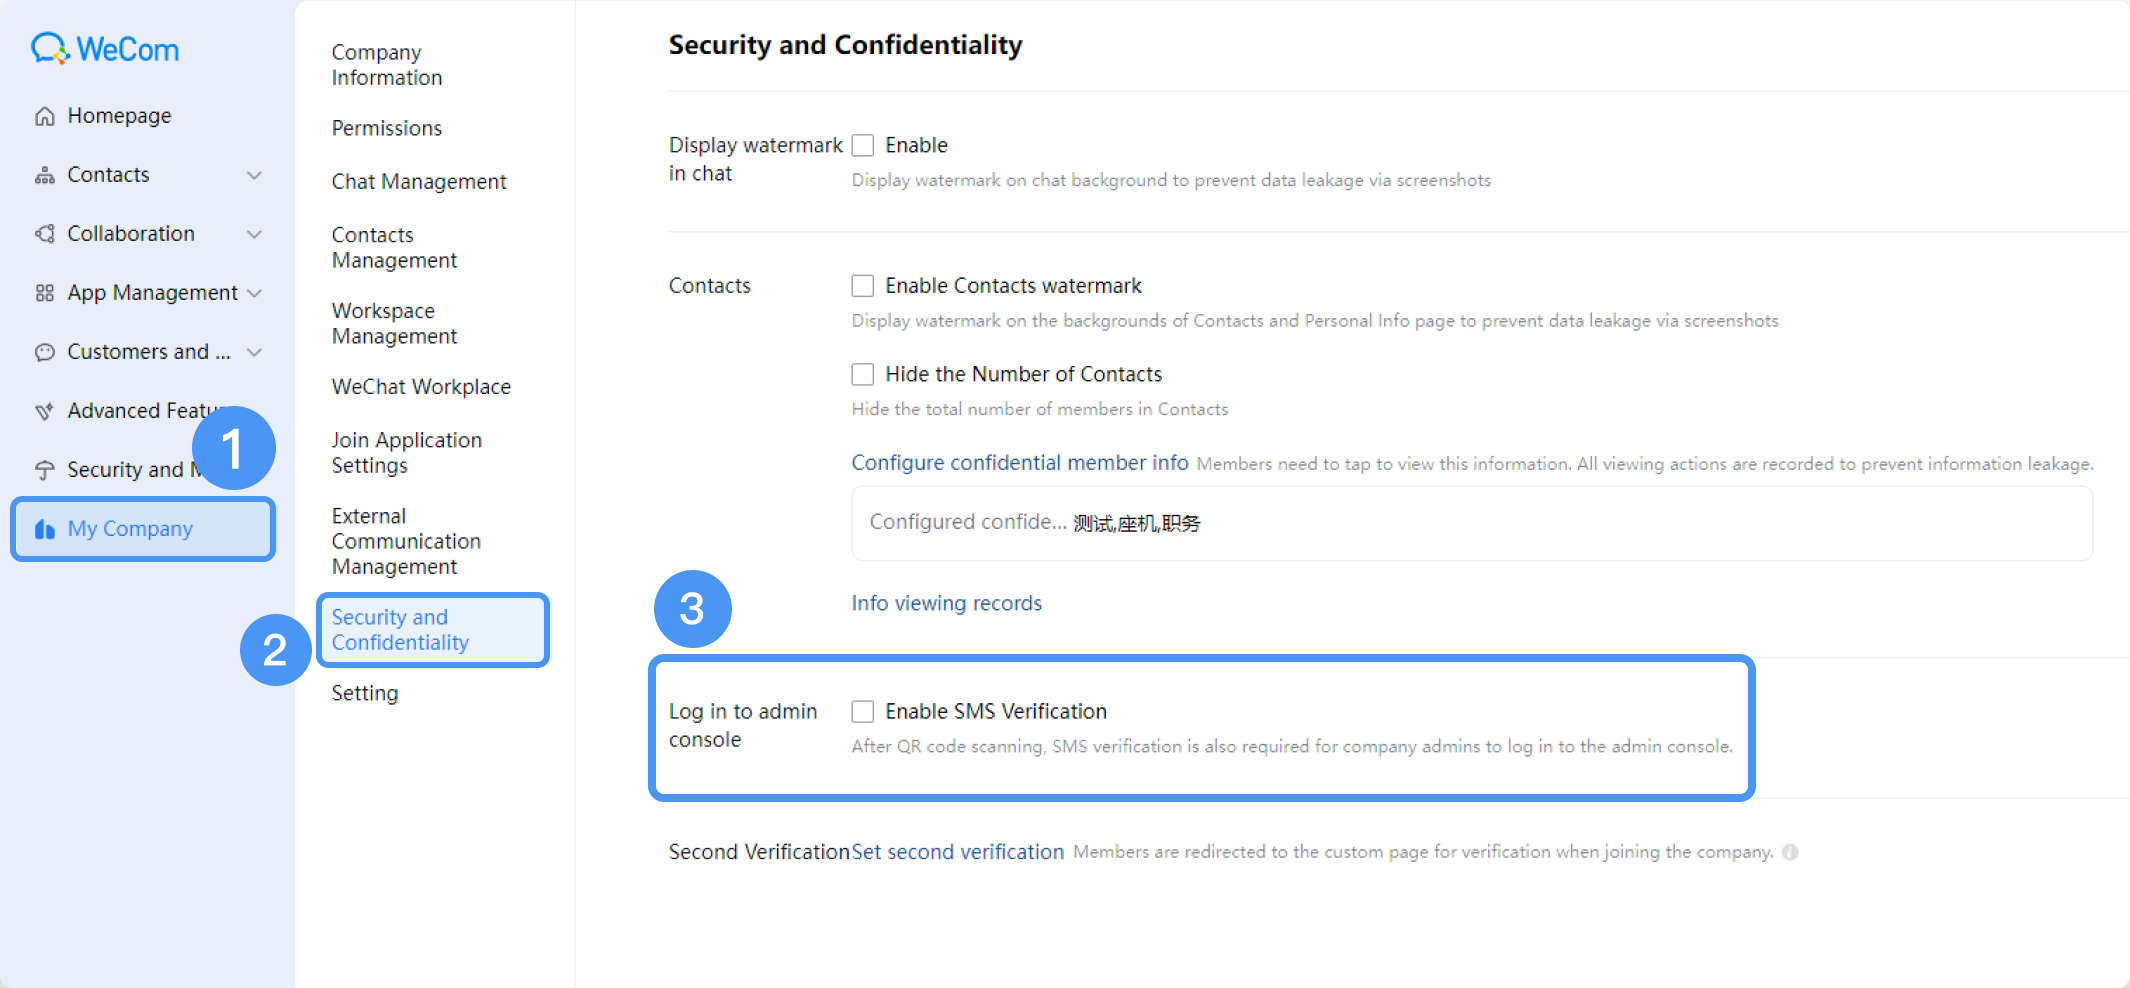Screen dimensions: 2130x988
Task: Expand App Management chevron
Action: pyautogui.click(x=255, y=293)
